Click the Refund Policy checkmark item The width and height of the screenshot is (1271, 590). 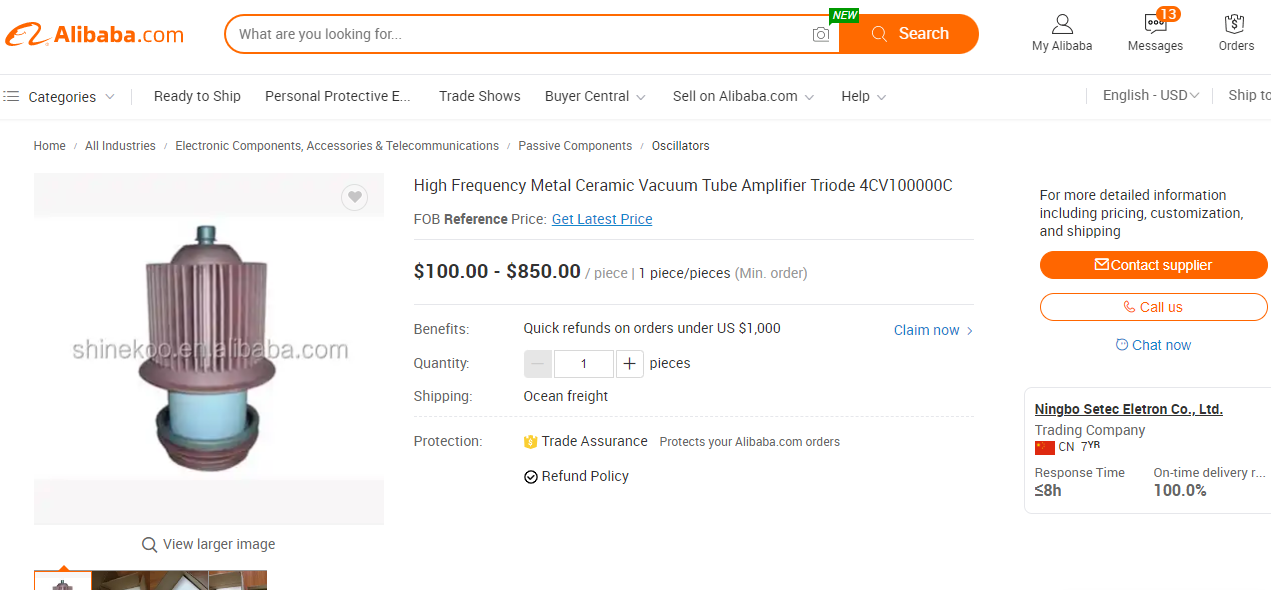531,477
